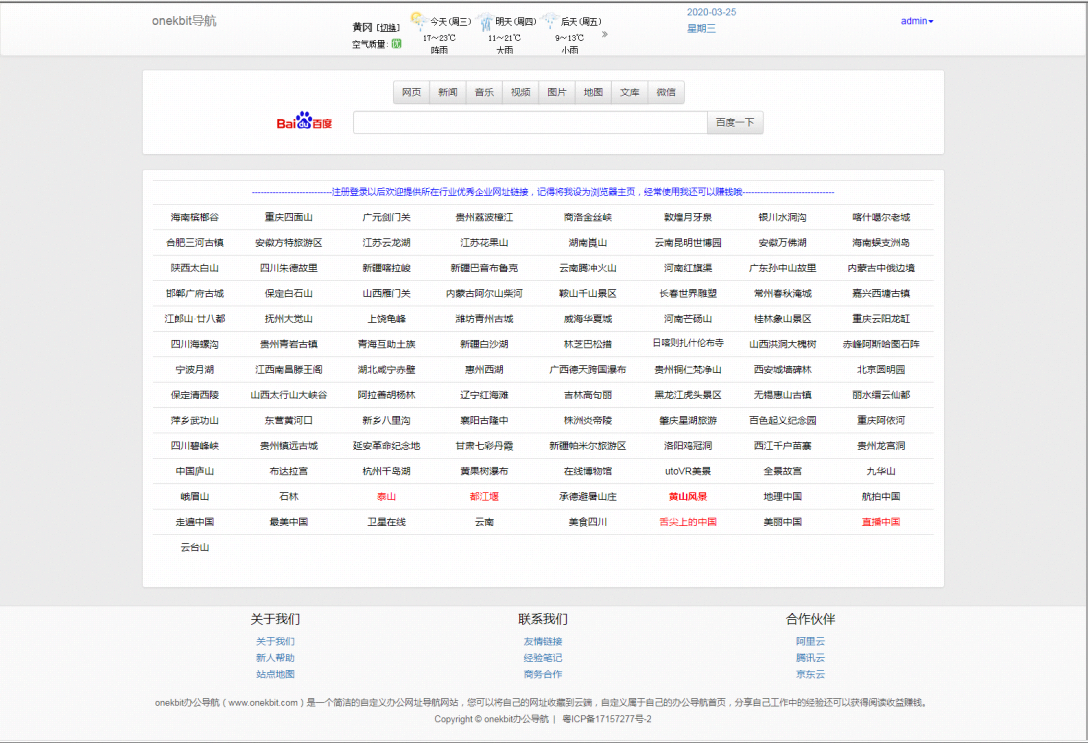
Task: Click the Baidu search input field
Action: (530, 123)
